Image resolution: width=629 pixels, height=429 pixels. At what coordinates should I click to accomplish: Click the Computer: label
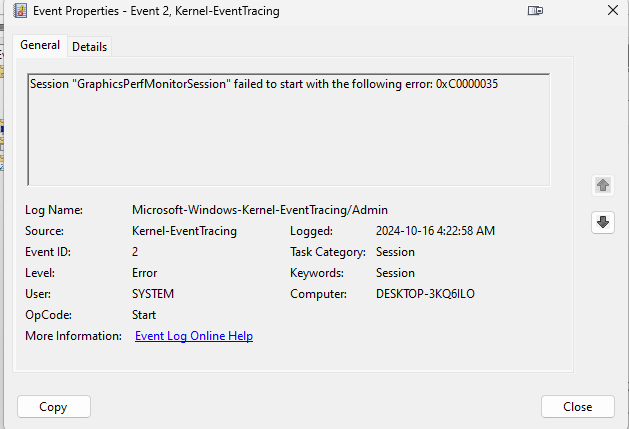(x=318, y=294)
